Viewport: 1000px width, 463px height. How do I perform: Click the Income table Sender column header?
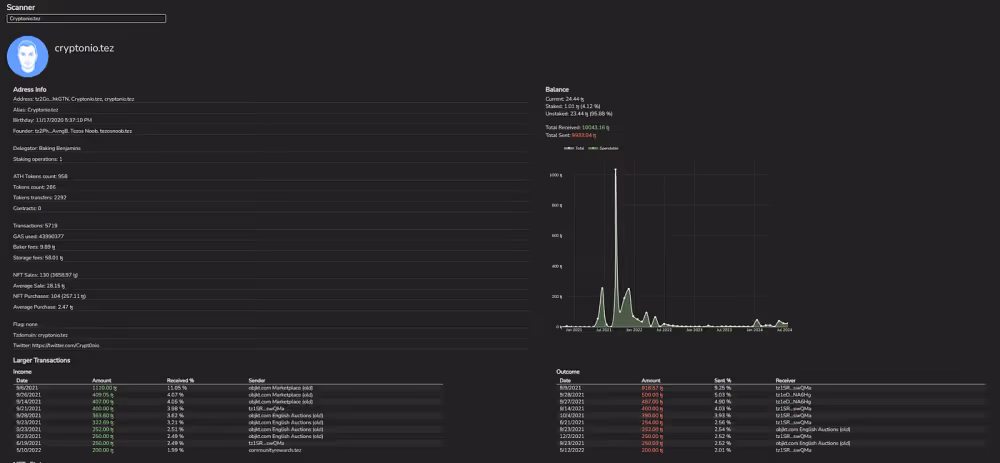click(257, 381)
